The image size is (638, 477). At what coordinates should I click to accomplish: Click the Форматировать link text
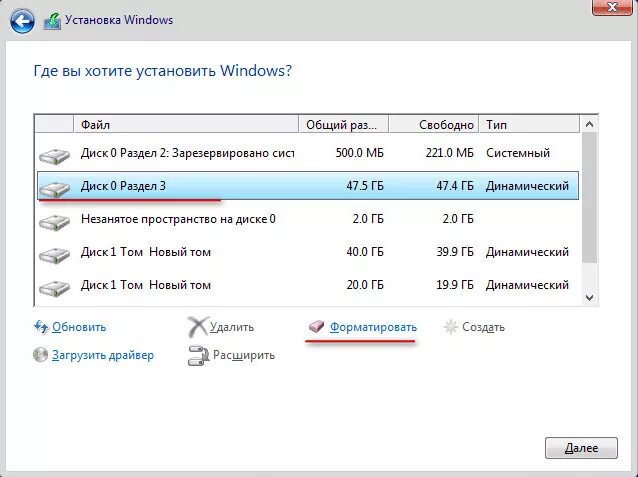(x=373, y=327)
